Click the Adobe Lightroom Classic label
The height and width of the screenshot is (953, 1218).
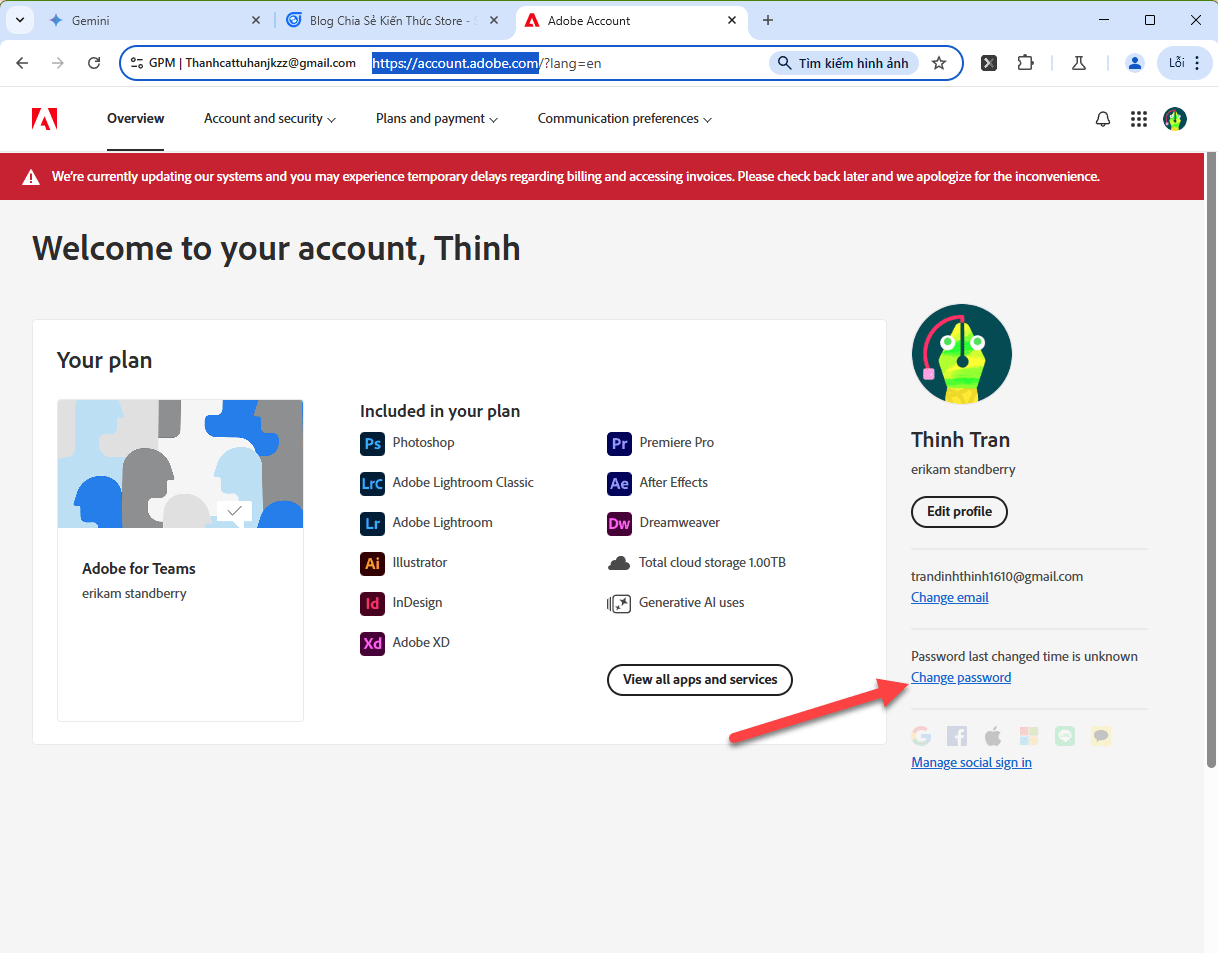463,483
